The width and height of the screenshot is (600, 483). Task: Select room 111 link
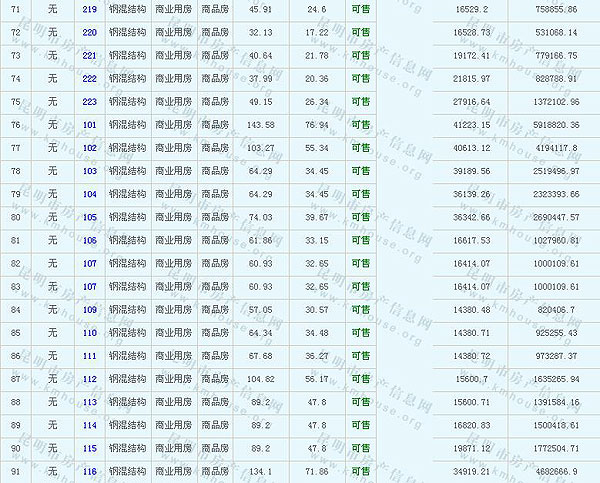point(90,355)
